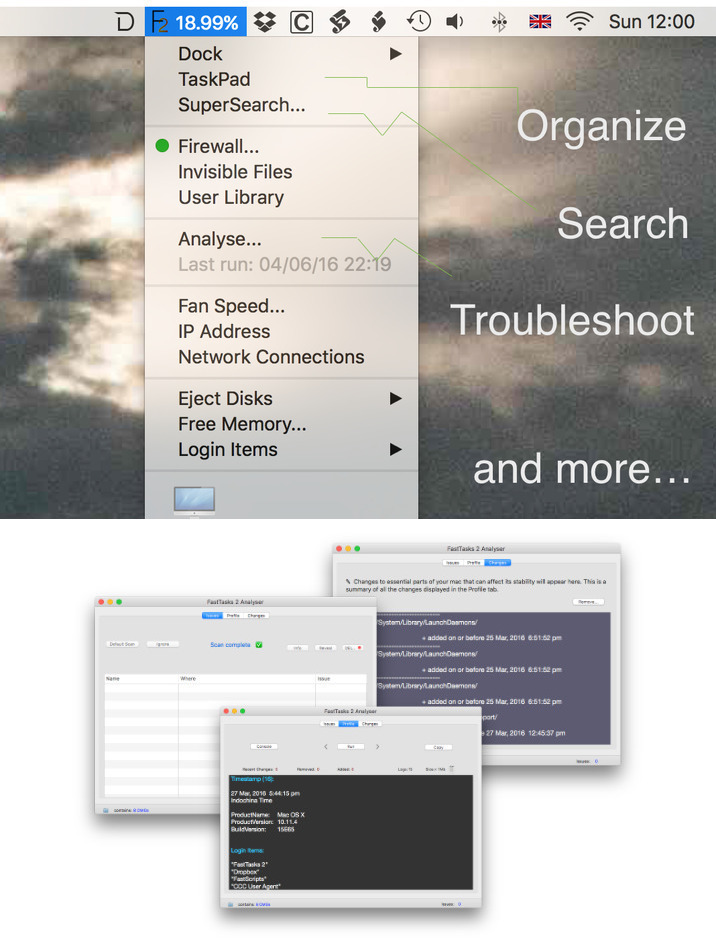Click the DEL button with red dot

coord(353,648)
